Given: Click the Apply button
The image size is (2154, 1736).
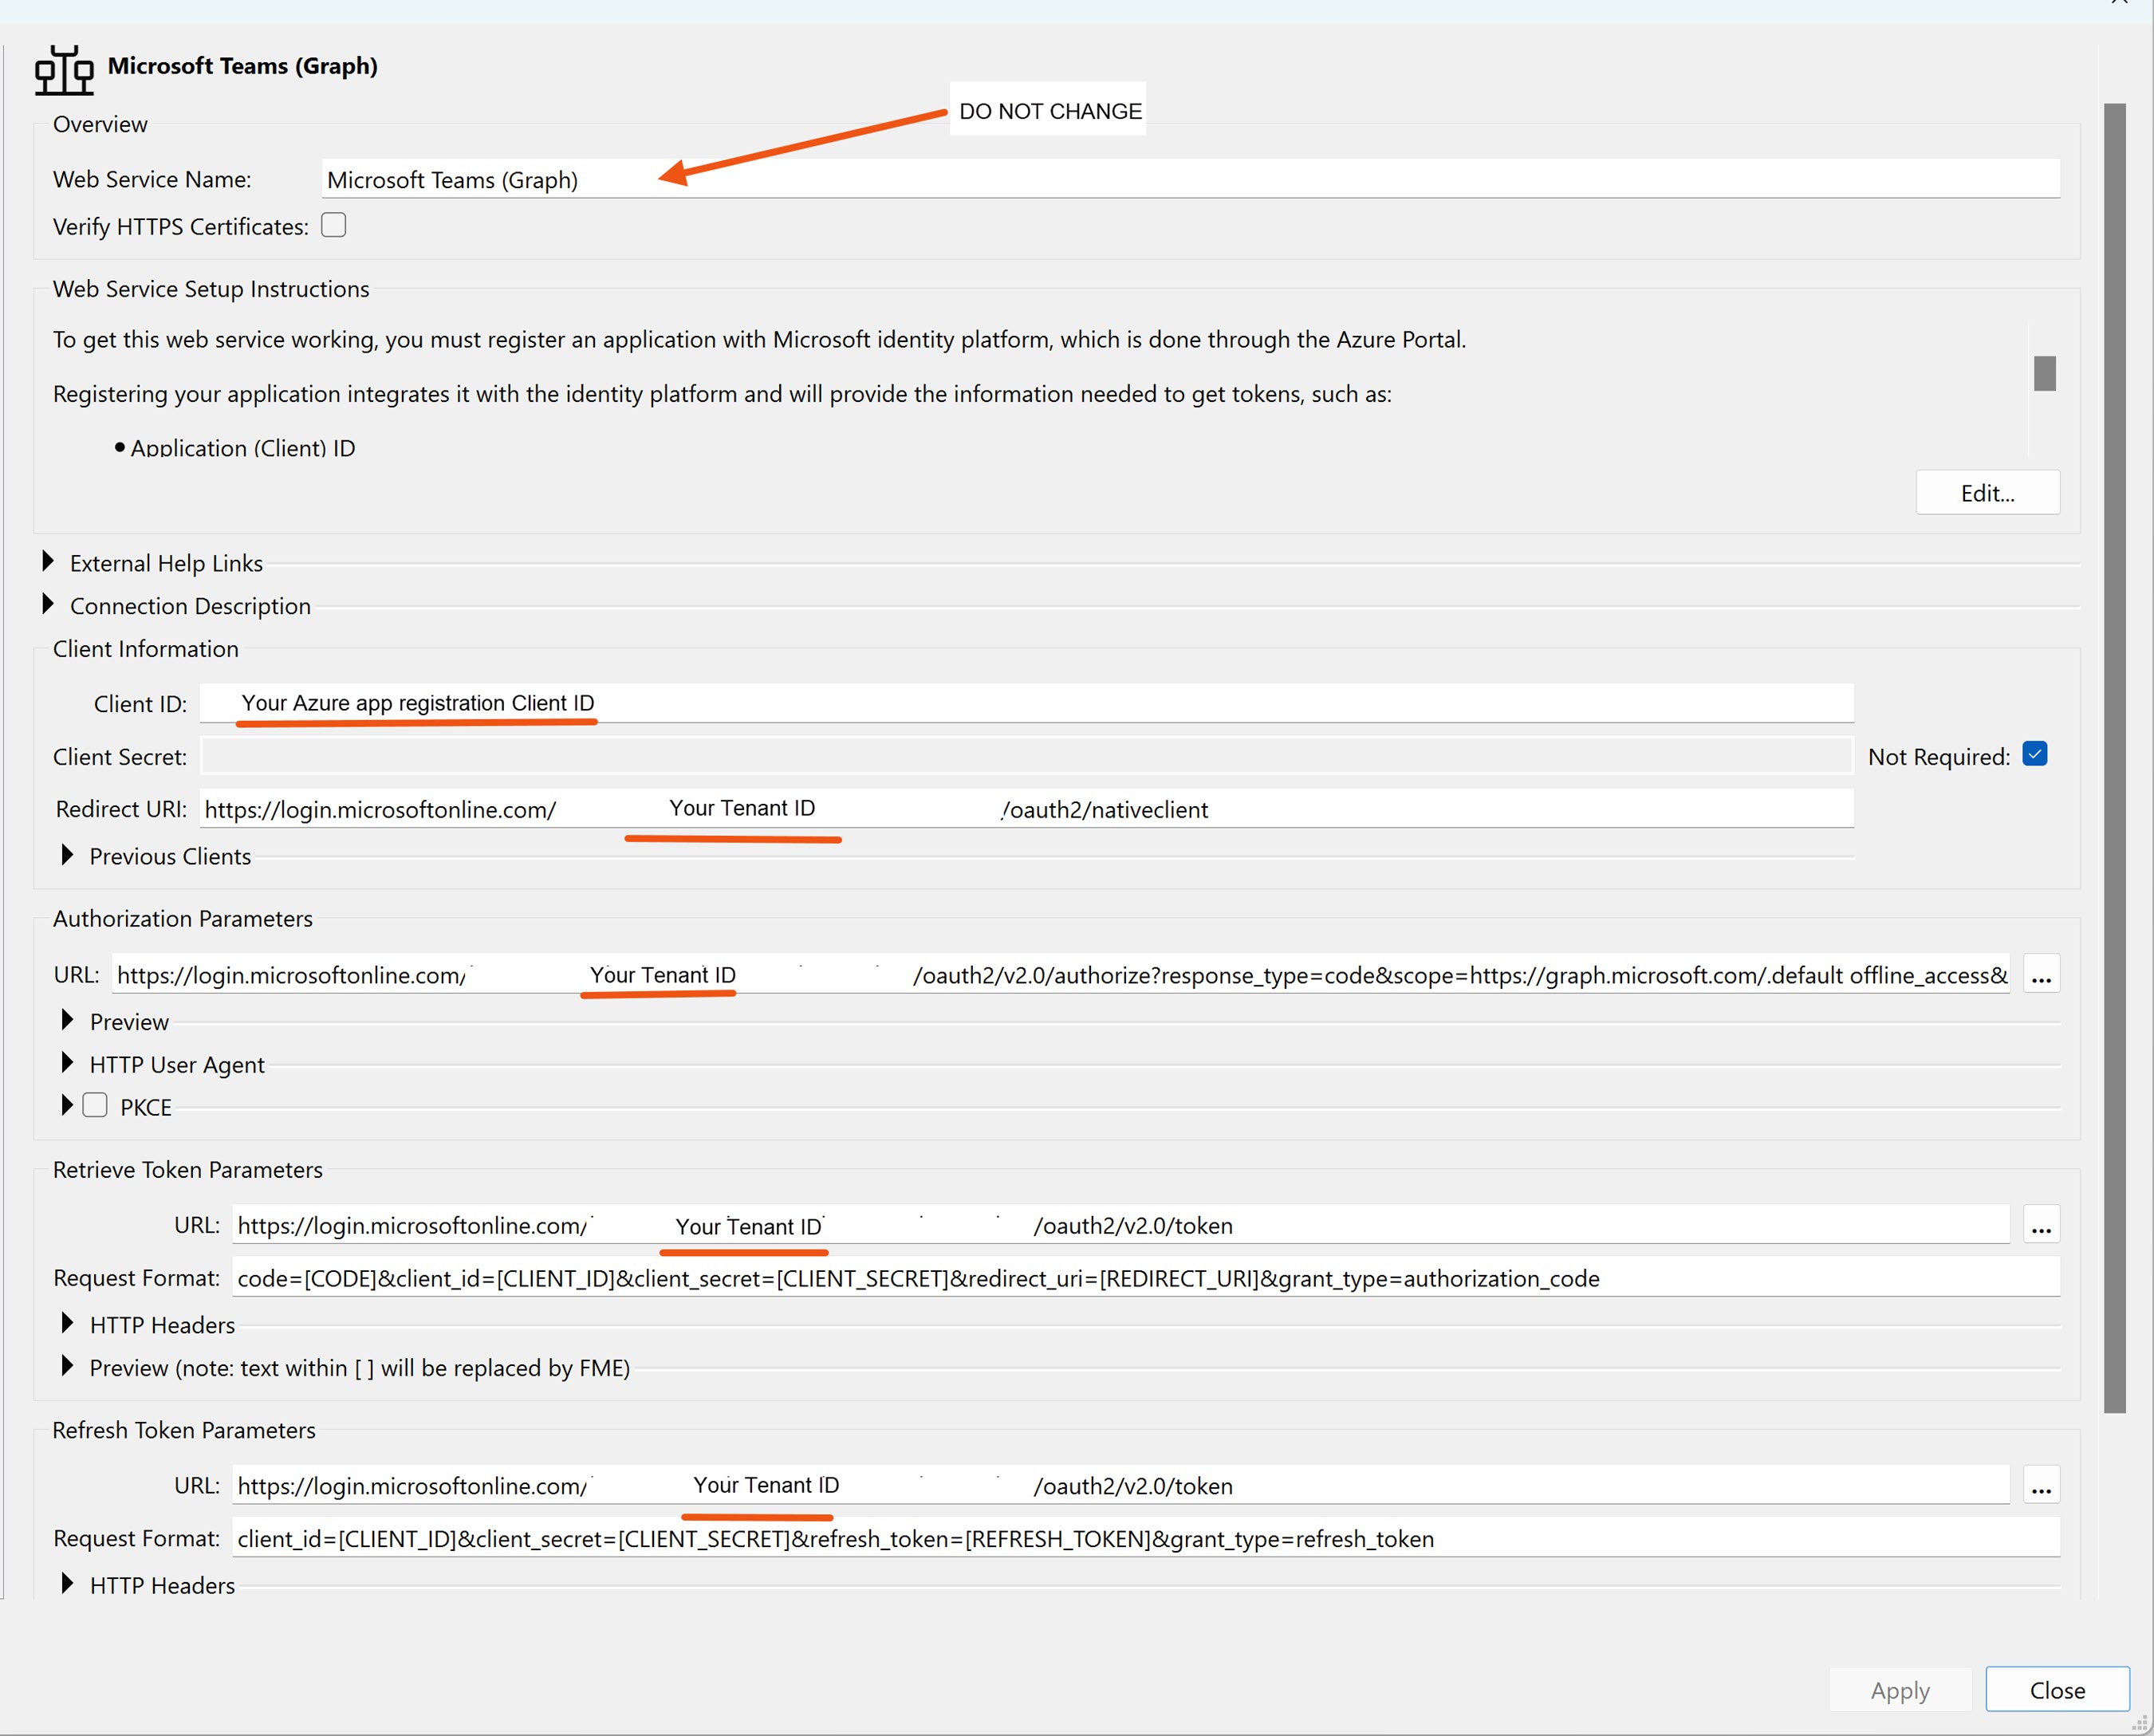Looking at the screenshot, I should (1900, 1690).
